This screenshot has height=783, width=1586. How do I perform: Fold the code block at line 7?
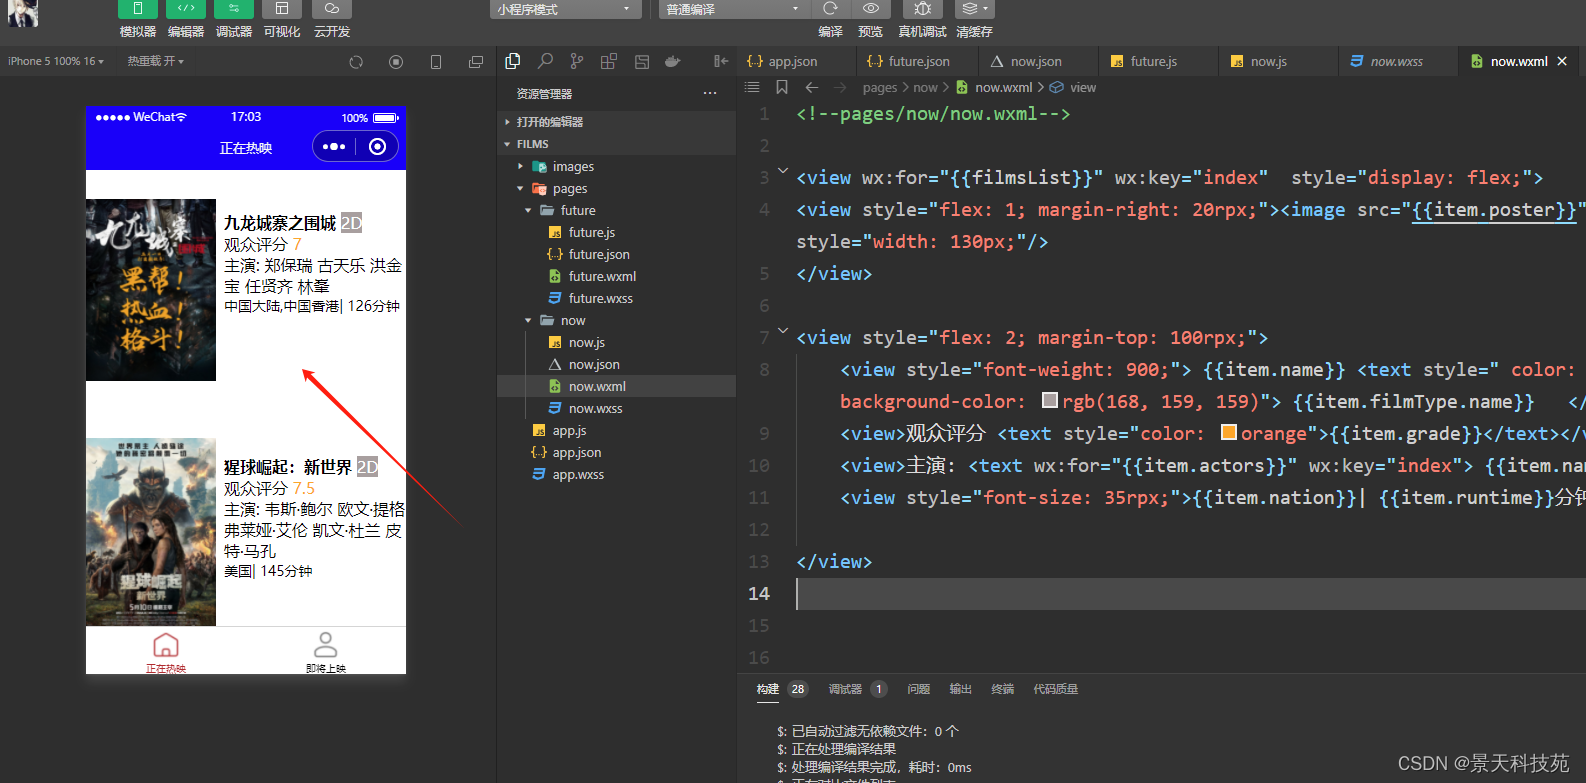tap(783, 331)
